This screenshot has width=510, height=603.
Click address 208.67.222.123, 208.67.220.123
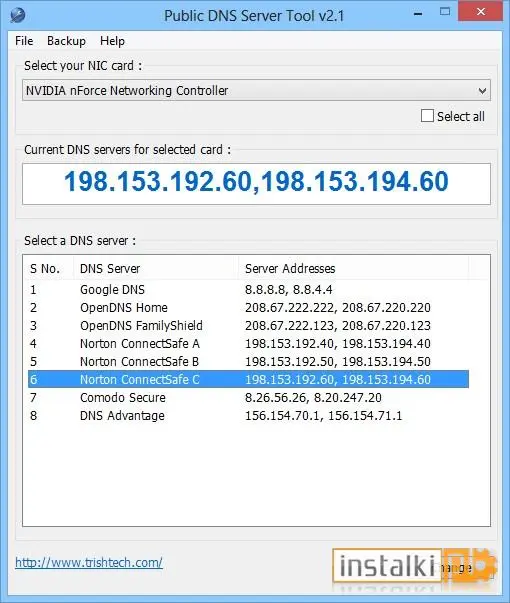tap(338, 326)
